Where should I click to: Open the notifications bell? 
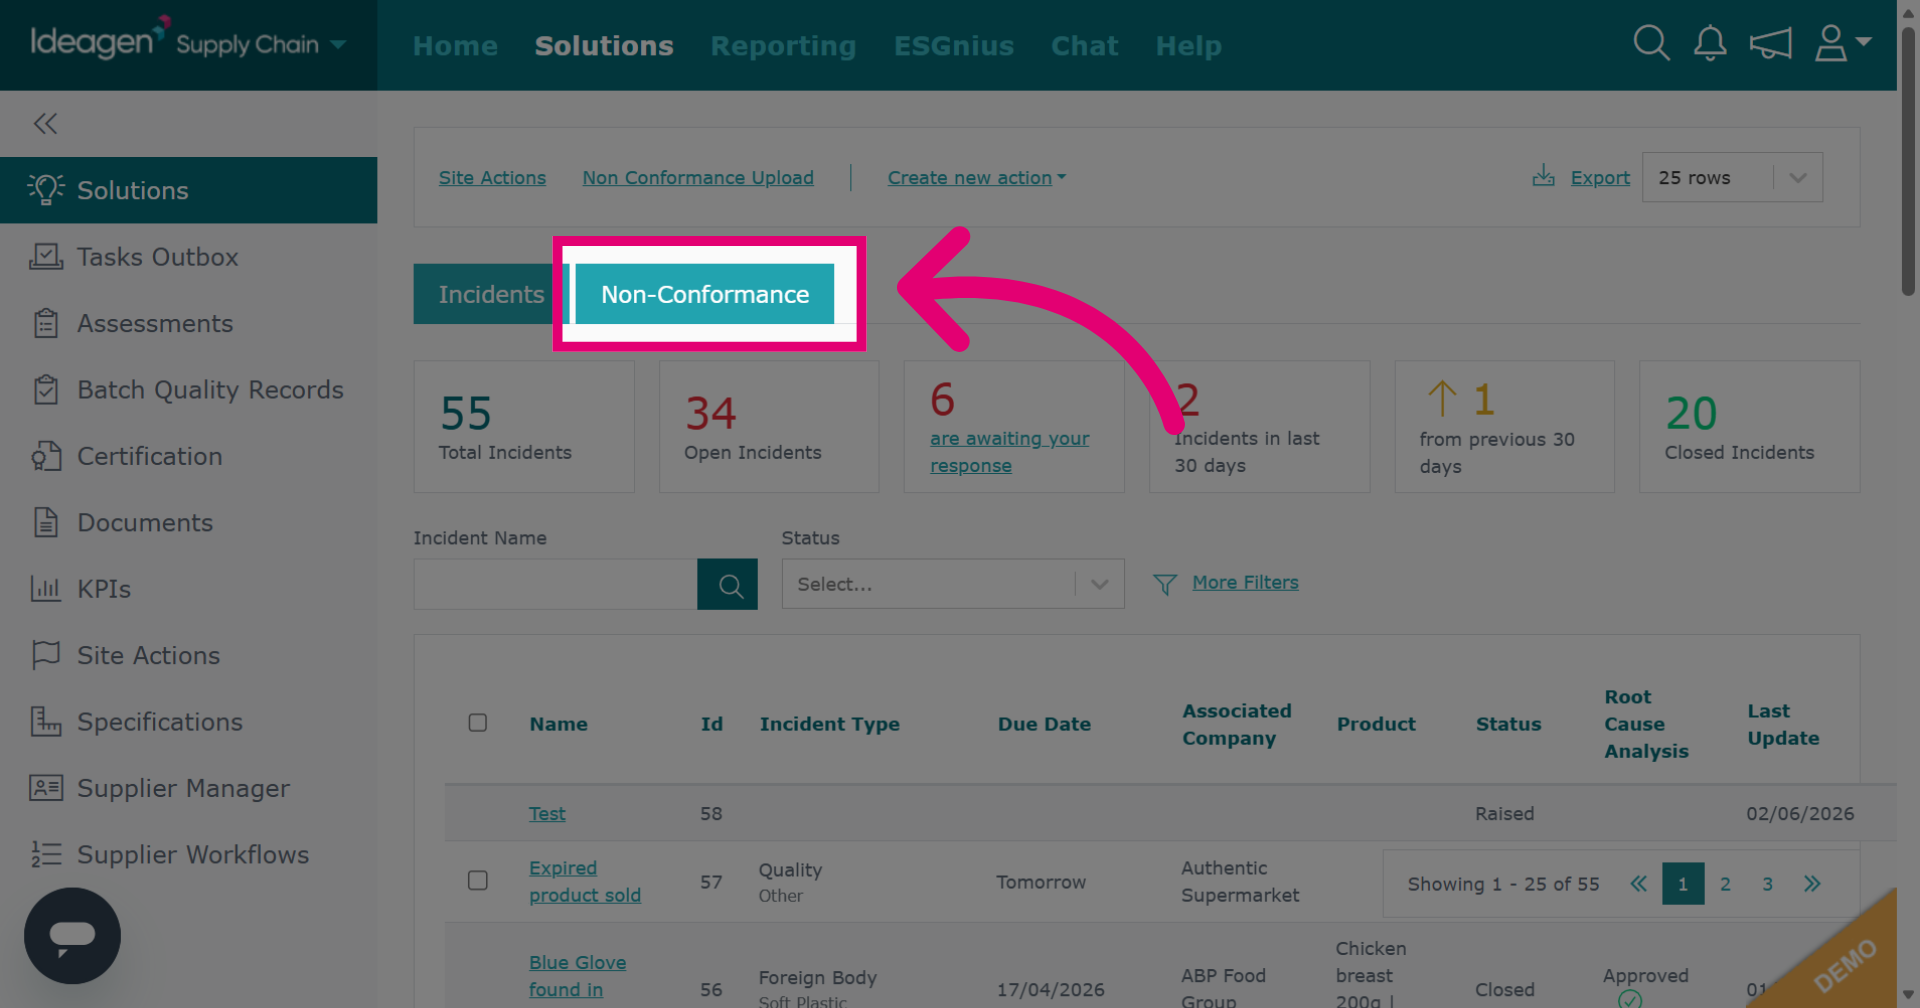[x=1710, y=43]
